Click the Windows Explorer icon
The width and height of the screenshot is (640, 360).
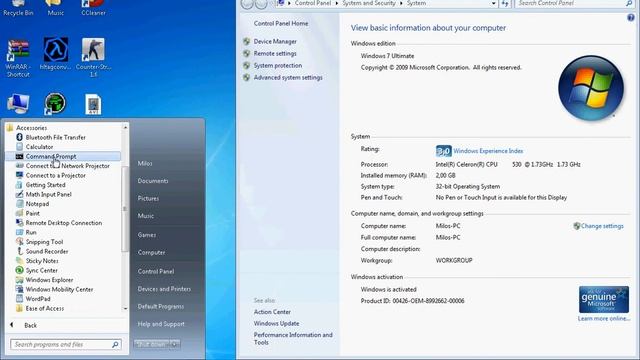[x=19, y=280]
